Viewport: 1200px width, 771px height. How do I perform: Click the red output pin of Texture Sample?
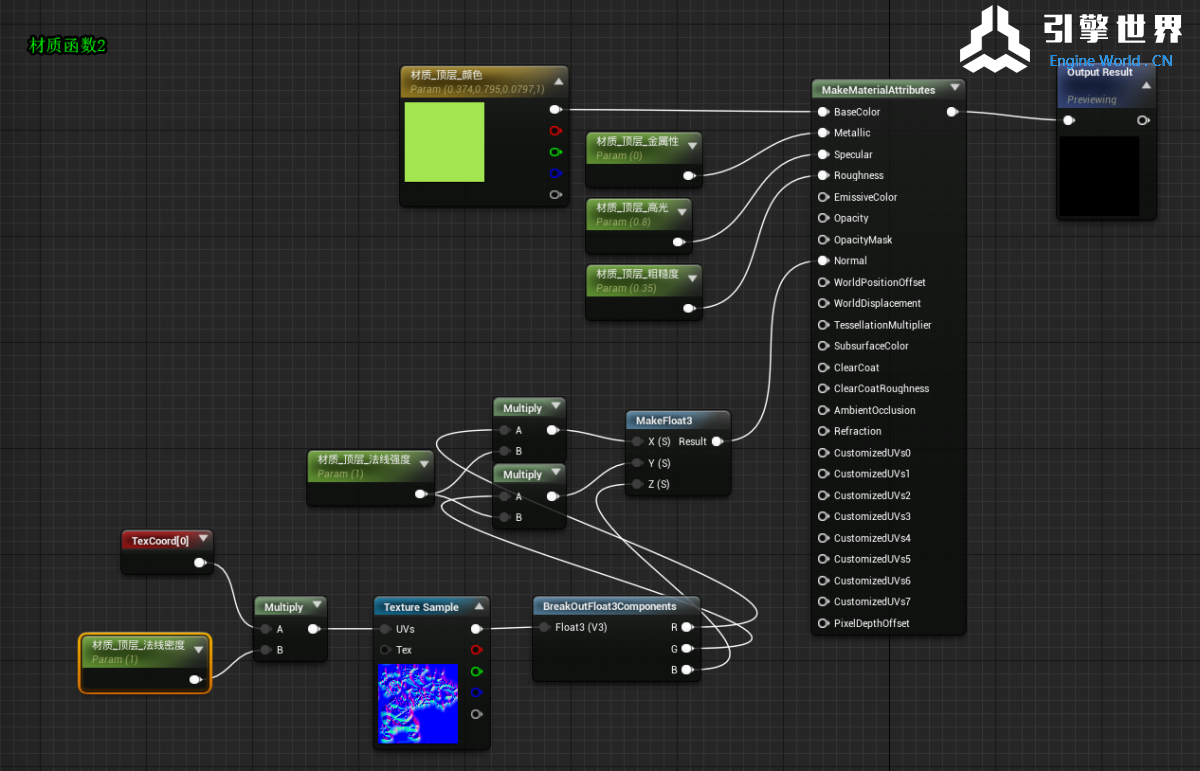click(x=476, y=650)
